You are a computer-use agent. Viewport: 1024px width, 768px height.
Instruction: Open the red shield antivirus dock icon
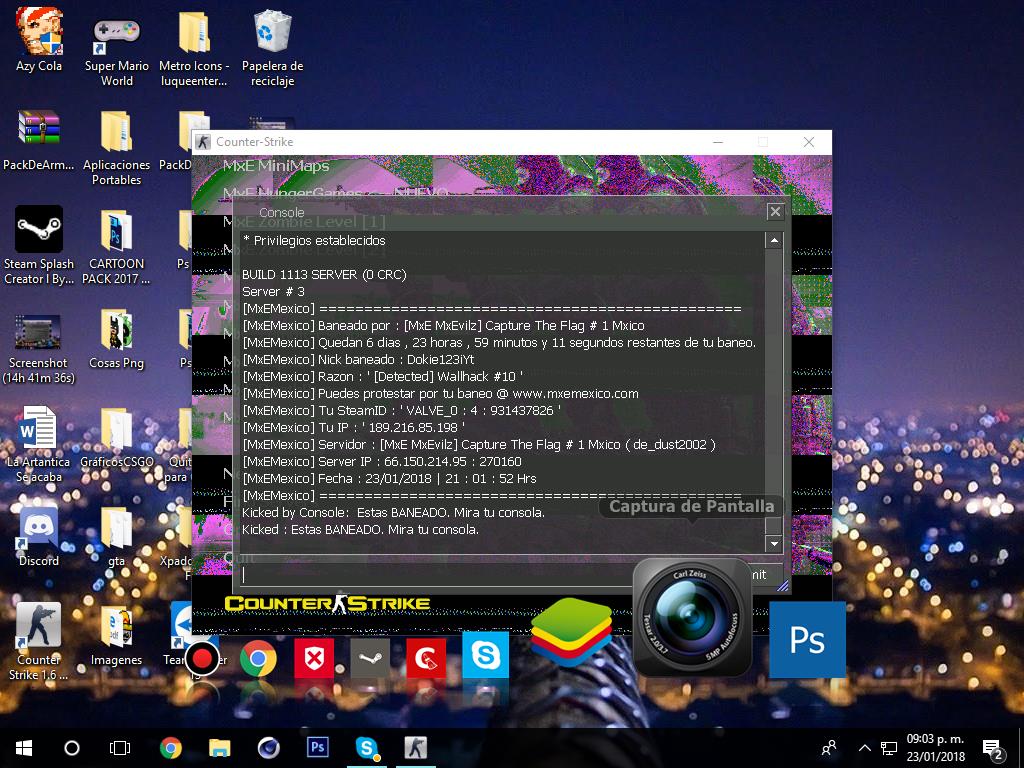click(x=314, y=658)
